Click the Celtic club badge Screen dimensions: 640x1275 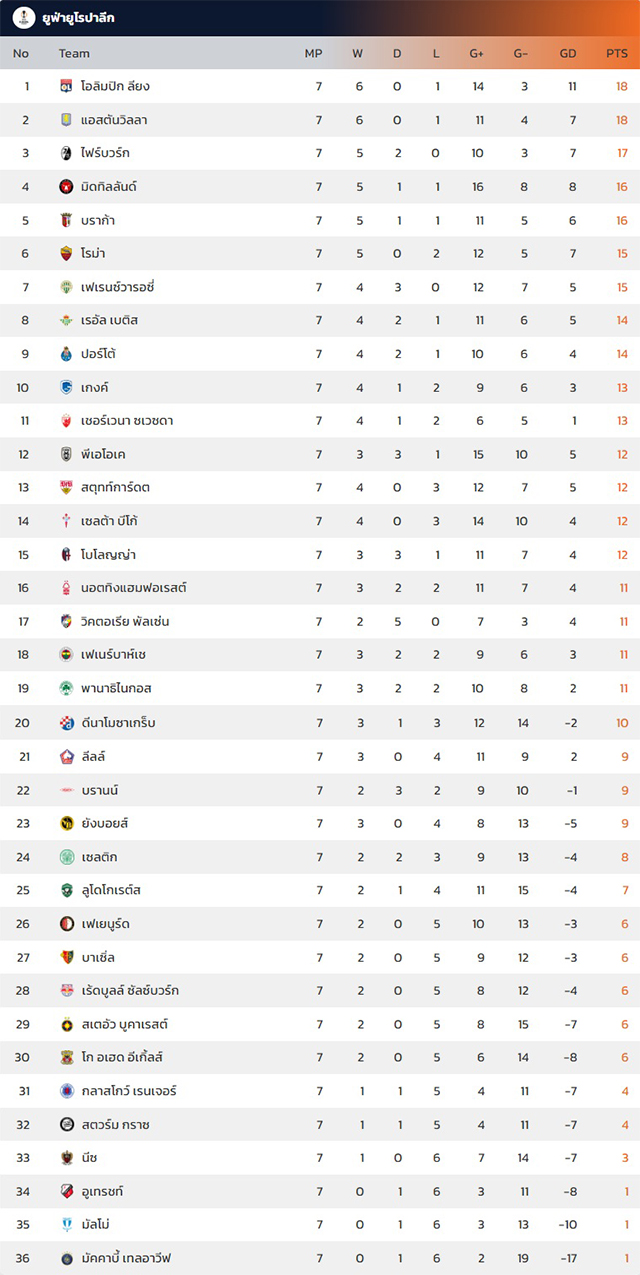pos(67,857)
